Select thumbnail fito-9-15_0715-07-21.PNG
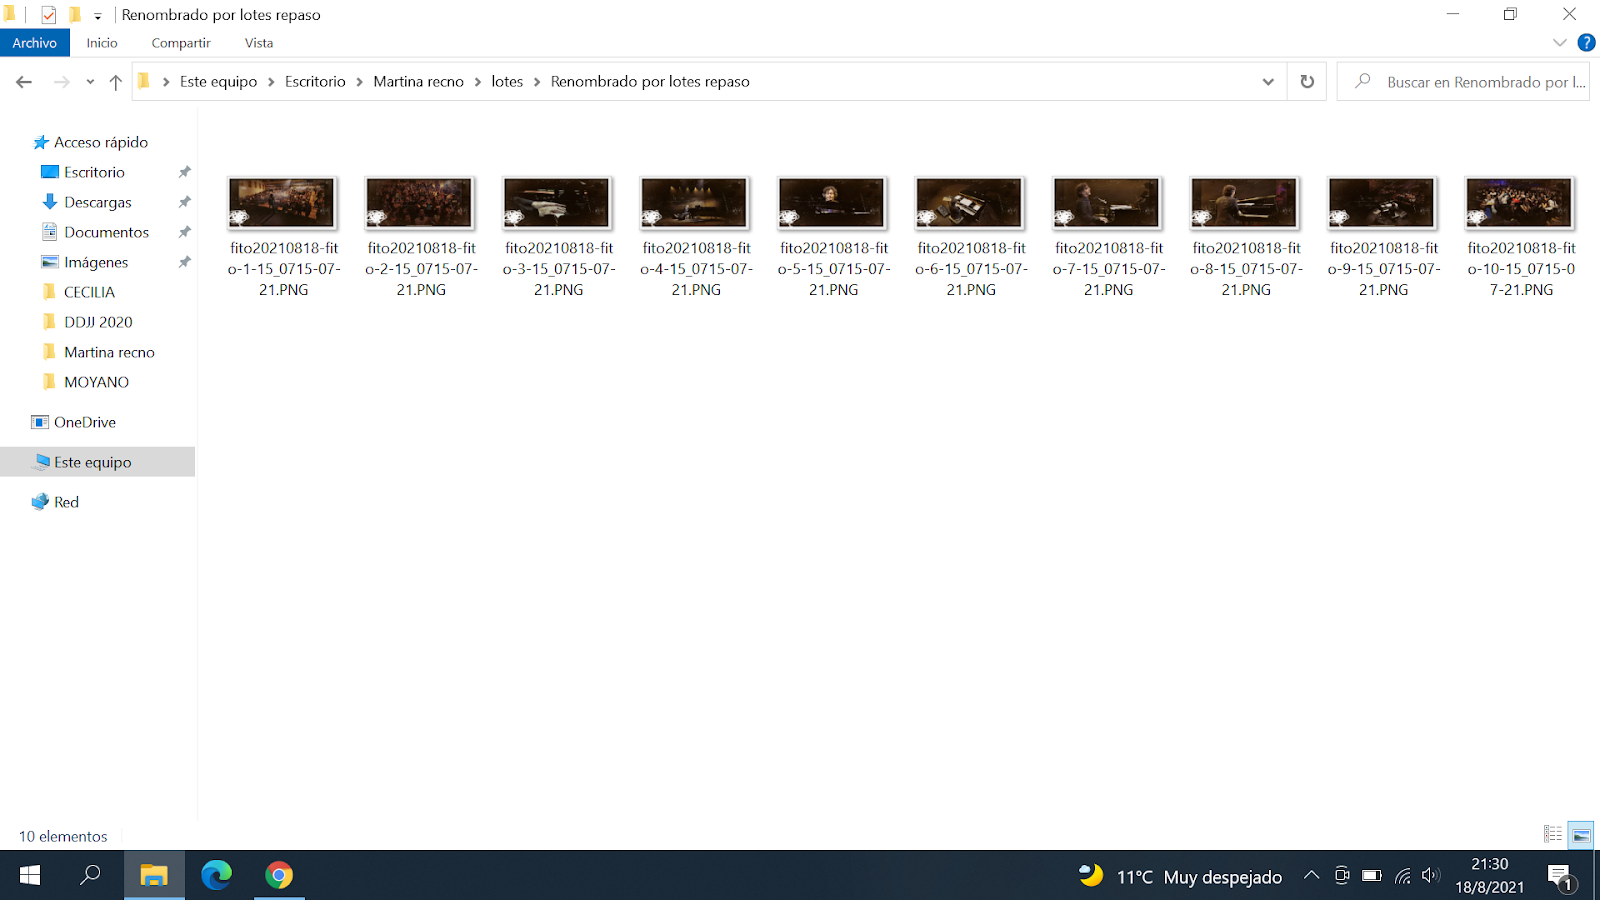Image resolution: width=1600 pixels, height=900 pixels. 1382,203
